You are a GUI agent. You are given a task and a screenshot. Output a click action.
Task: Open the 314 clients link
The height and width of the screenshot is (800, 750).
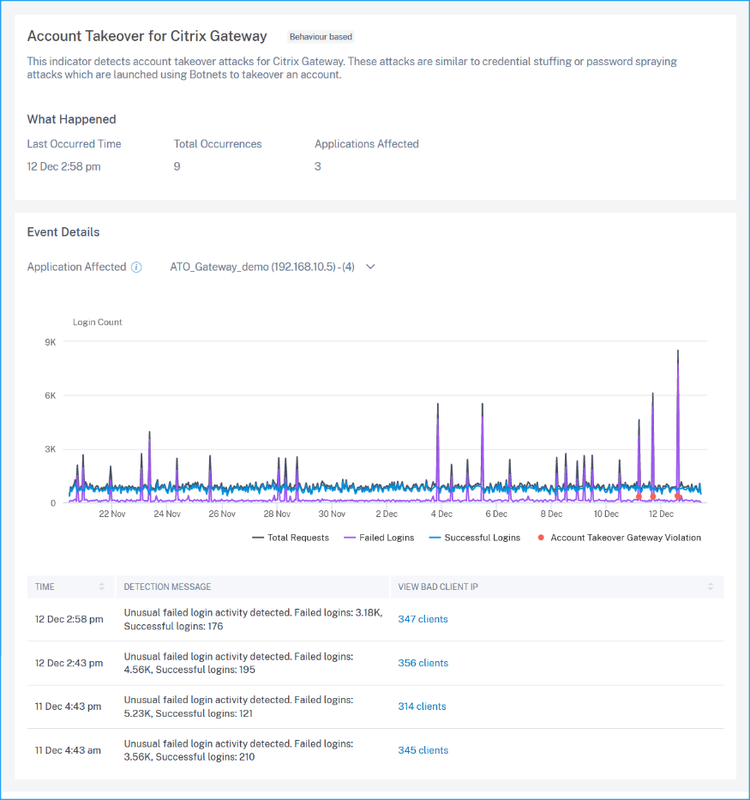tap(422, 706)
